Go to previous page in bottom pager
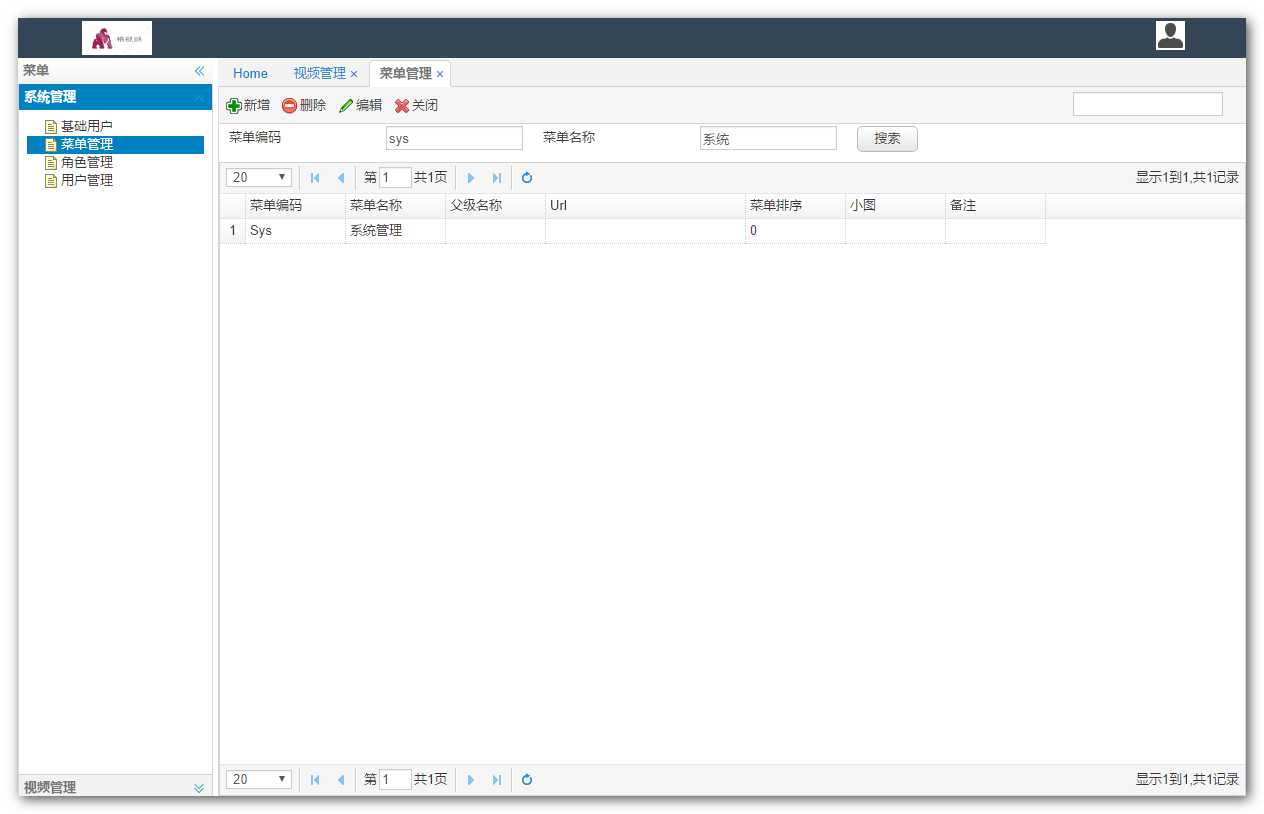1264x814 pixels. (x=341, y=780)
